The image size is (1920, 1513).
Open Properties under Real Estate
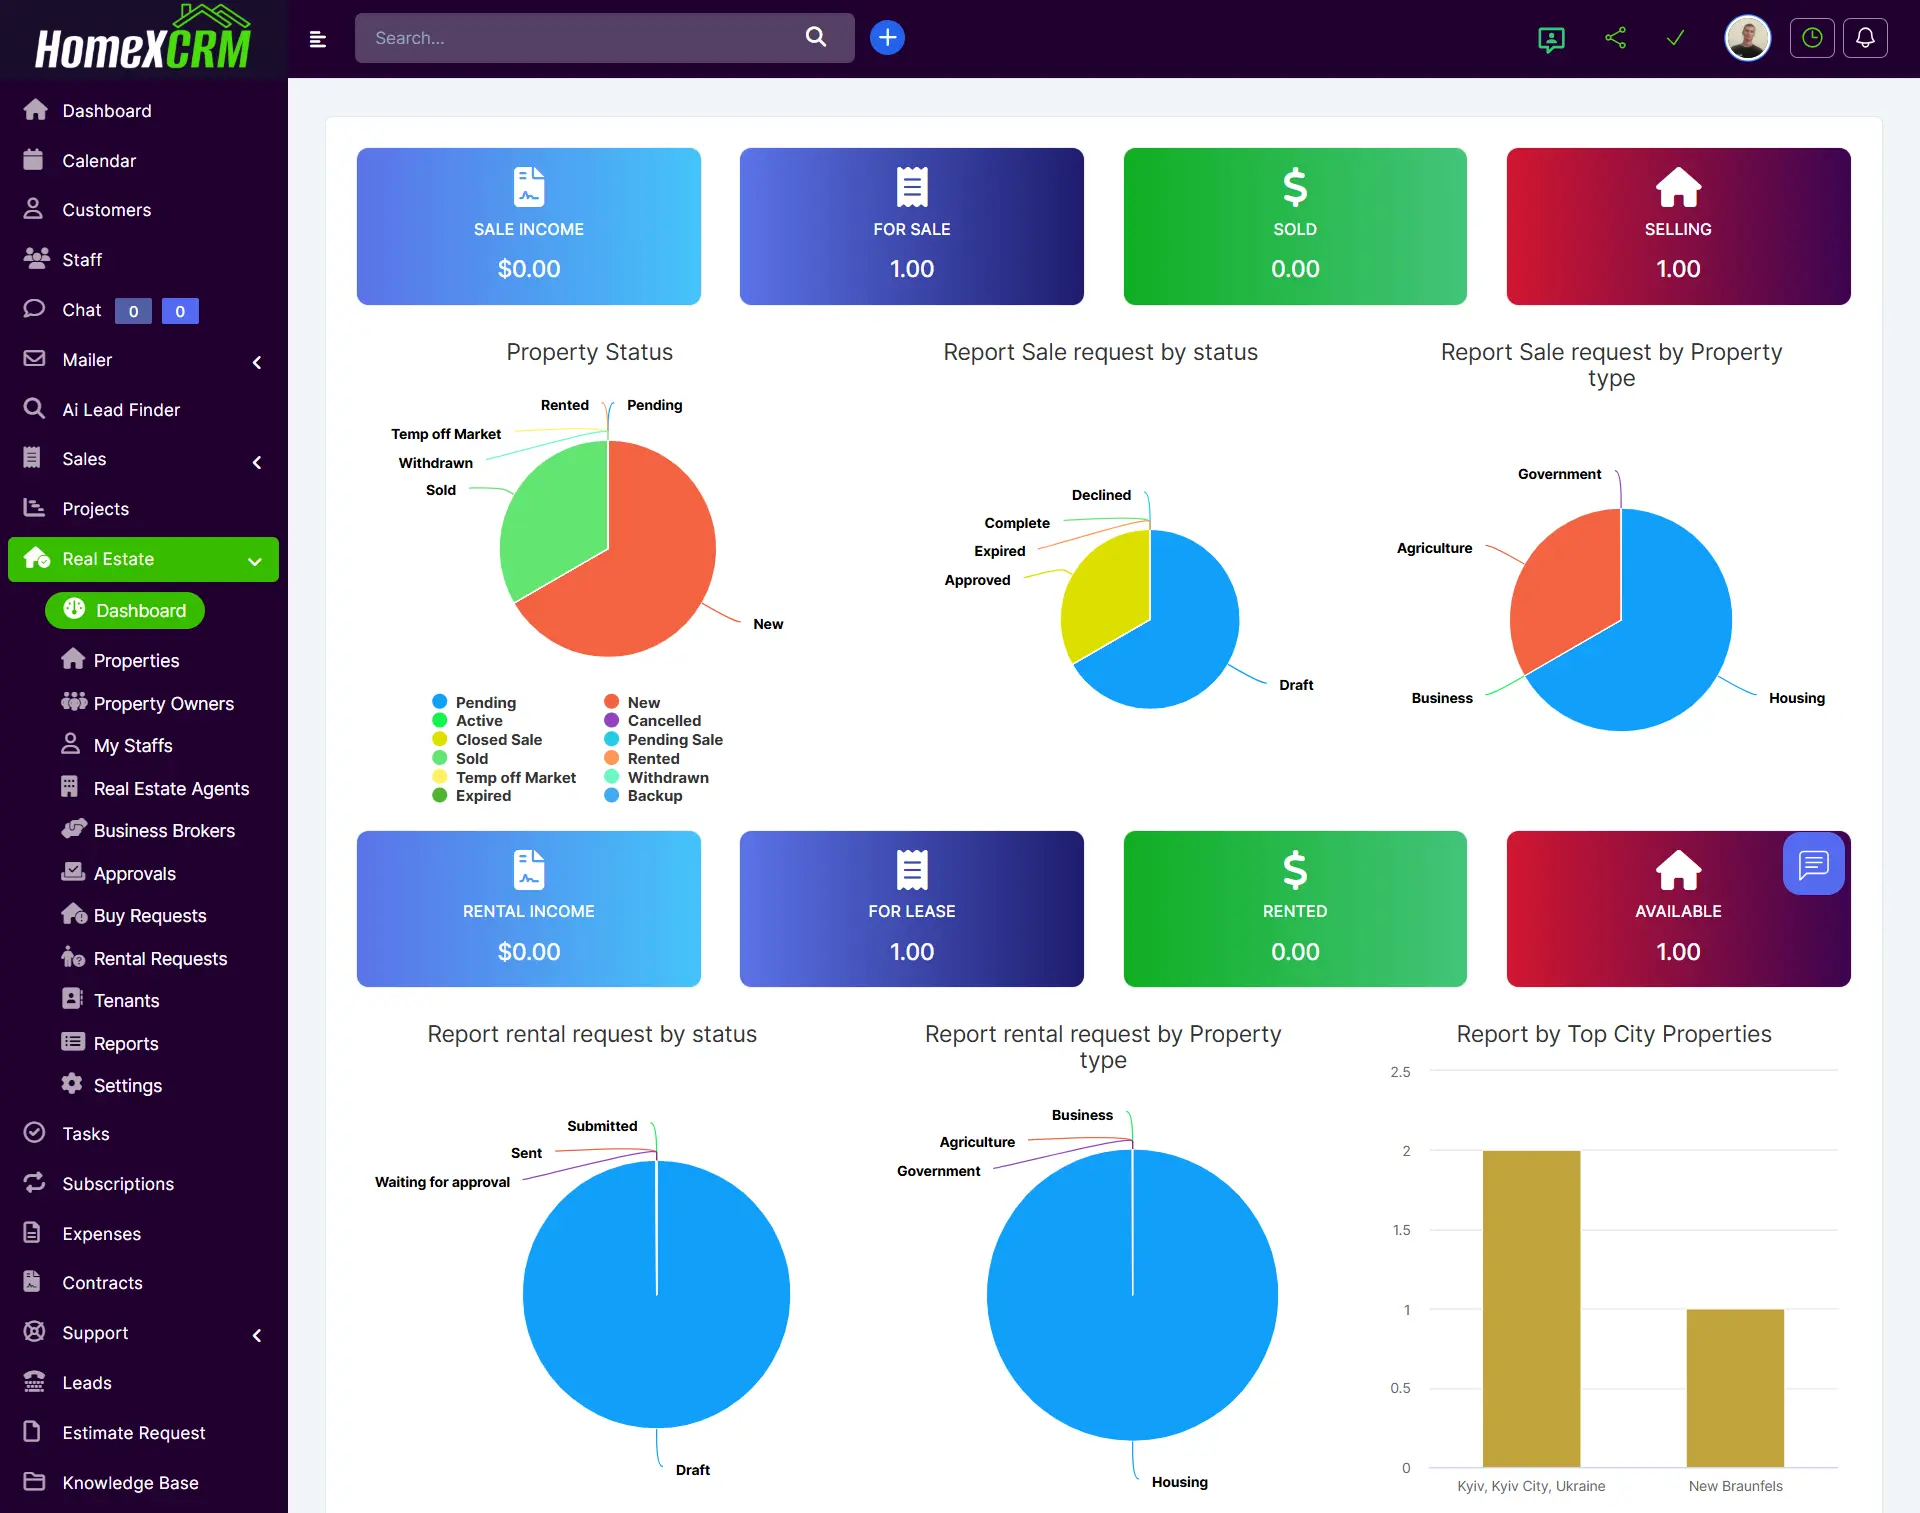(x=136, y=660)
